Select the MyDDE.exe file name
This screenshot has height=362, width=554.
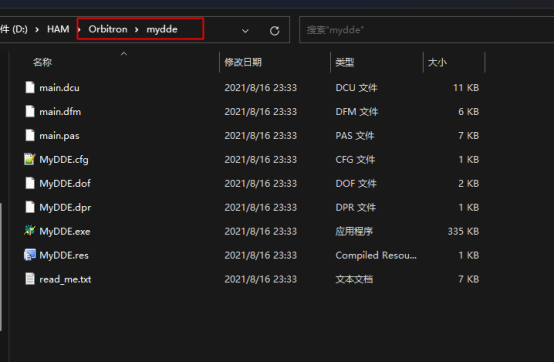[65, 231]
